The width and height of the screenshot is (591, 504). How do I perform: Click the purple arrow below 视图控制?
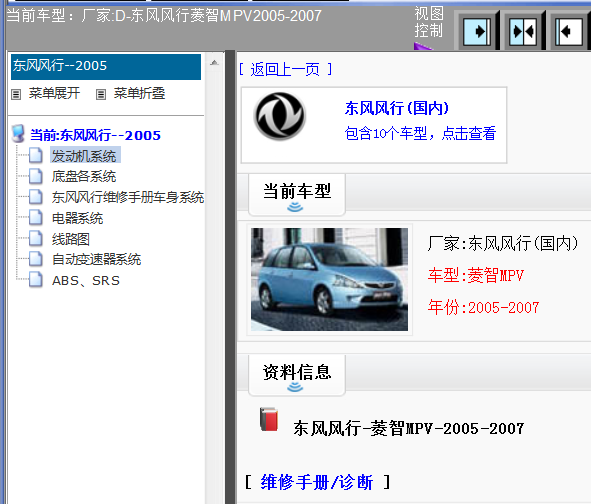point(423,46)
